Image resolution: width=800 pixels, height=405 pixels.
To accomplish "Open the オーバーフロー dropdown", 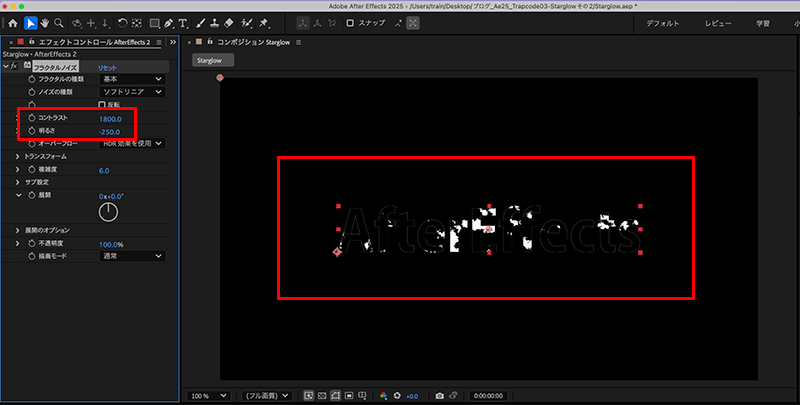I will [132, 143].
